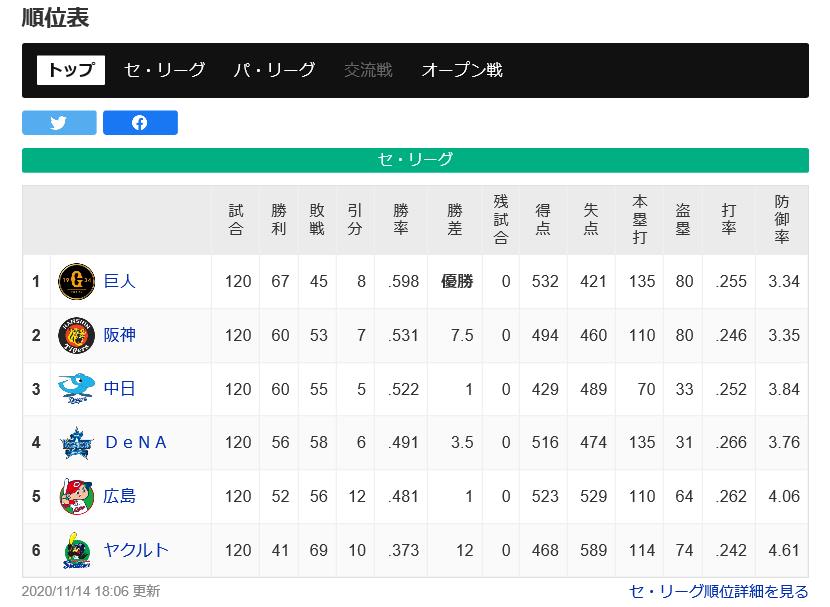Viewport: 830px width, 607px height.
Task: Switch to the セ・リーグ tab
Action: (165, 70)
